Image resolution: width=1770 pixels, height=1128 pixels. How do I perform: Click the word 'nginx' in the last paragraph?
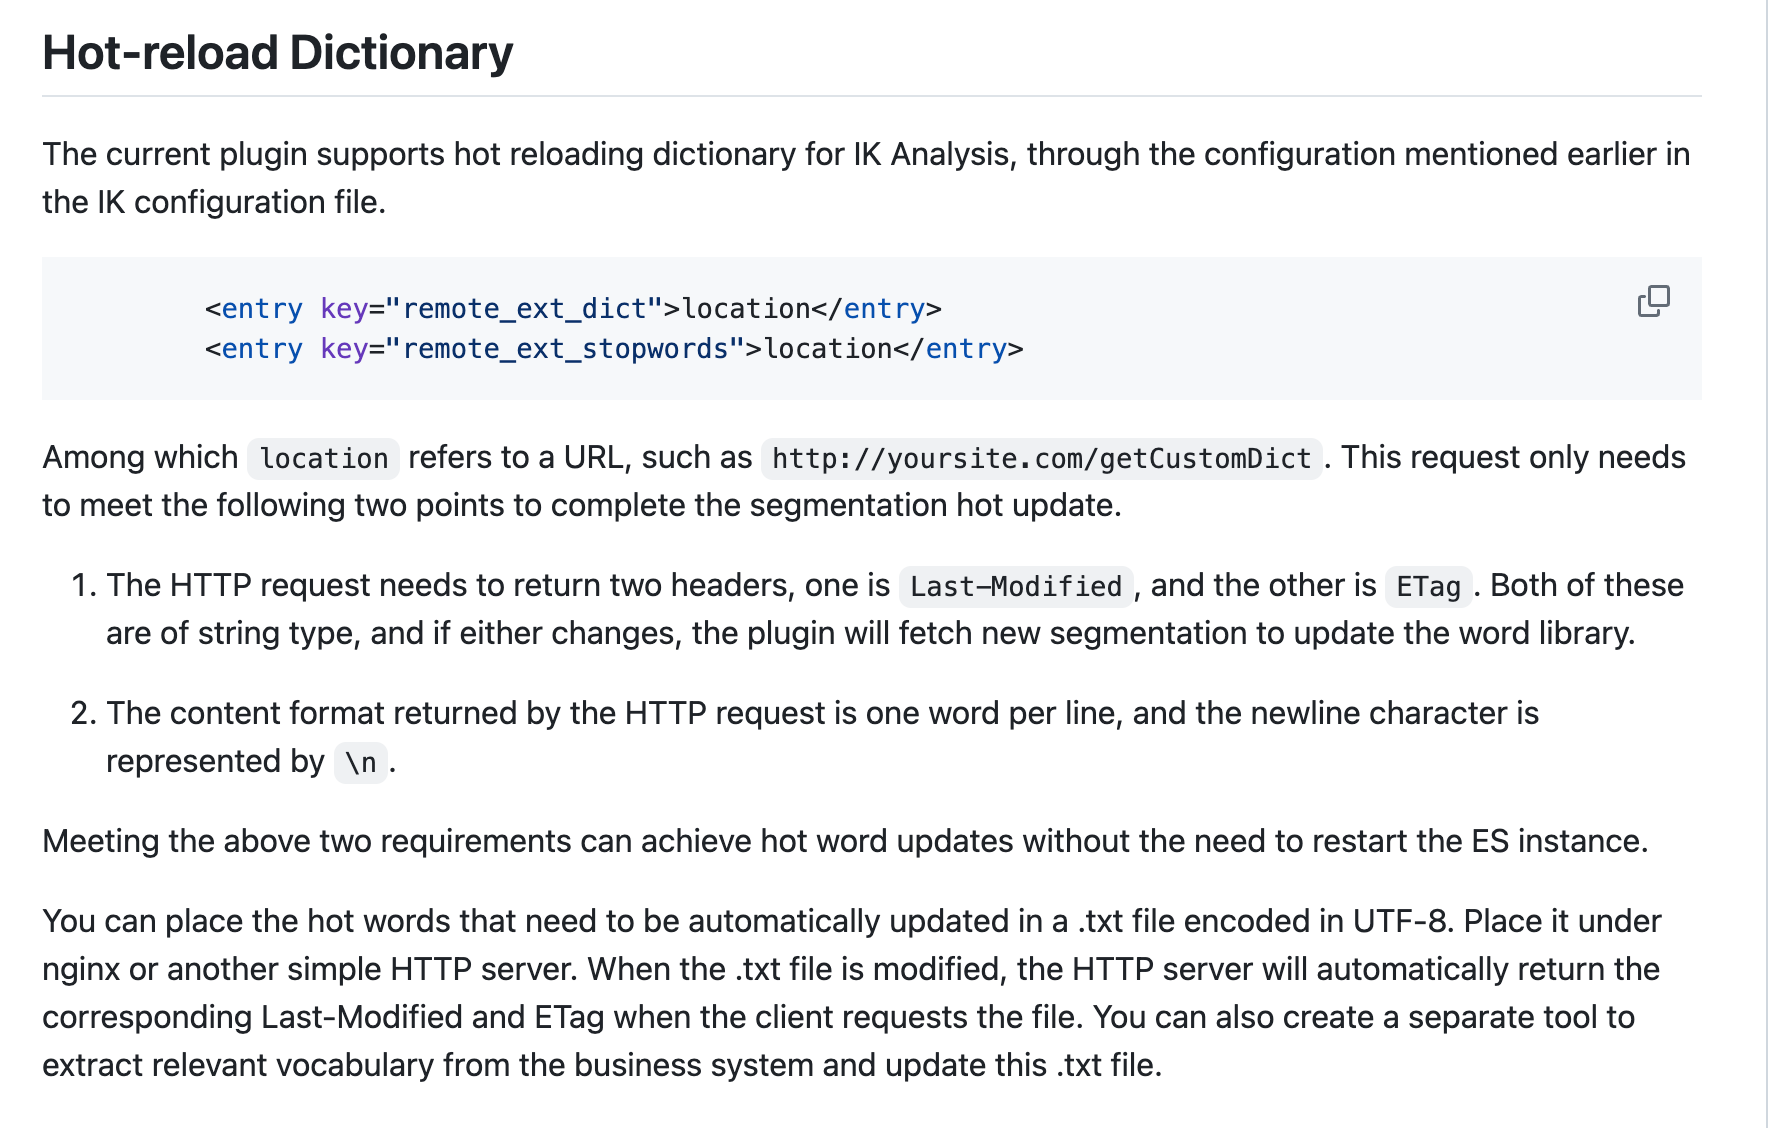pyautogui.click(x=80, y=969)
